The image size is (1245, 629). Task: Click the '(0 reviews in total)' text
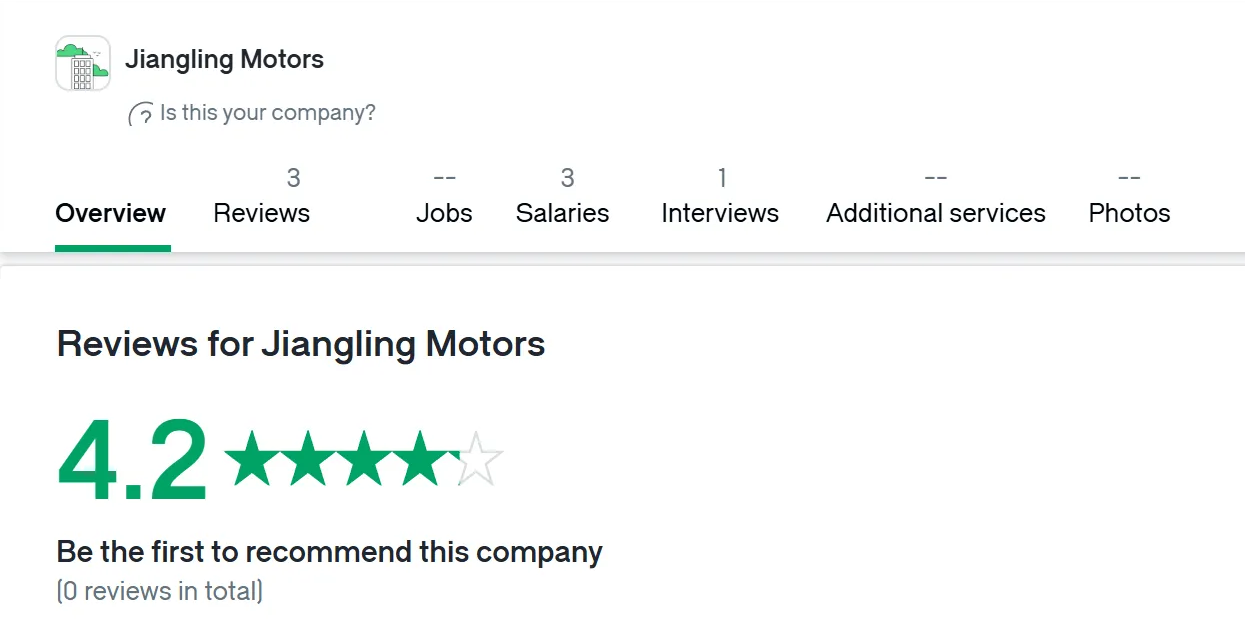[x=160, y=591]
